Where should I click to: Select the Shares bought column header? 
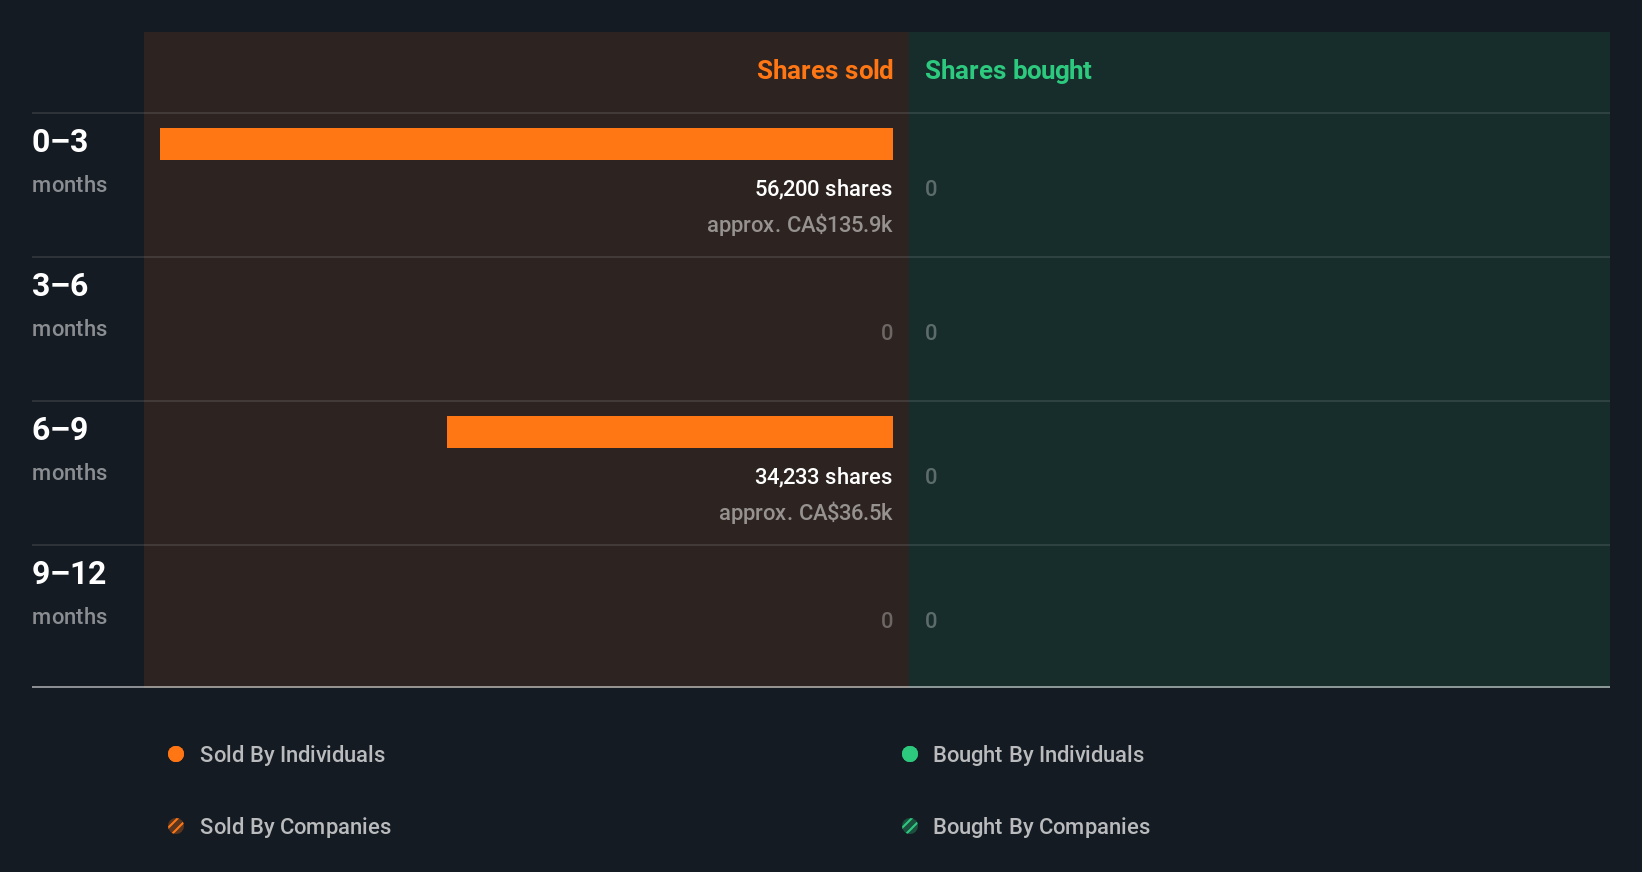click(1008, 70)
